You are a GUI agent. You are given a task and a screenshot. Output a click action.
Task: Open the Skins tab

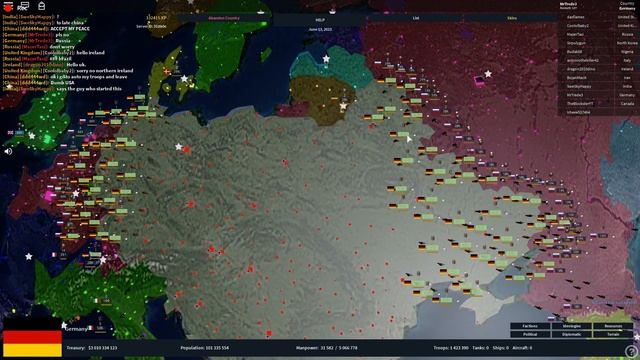(x=511, y=18)
